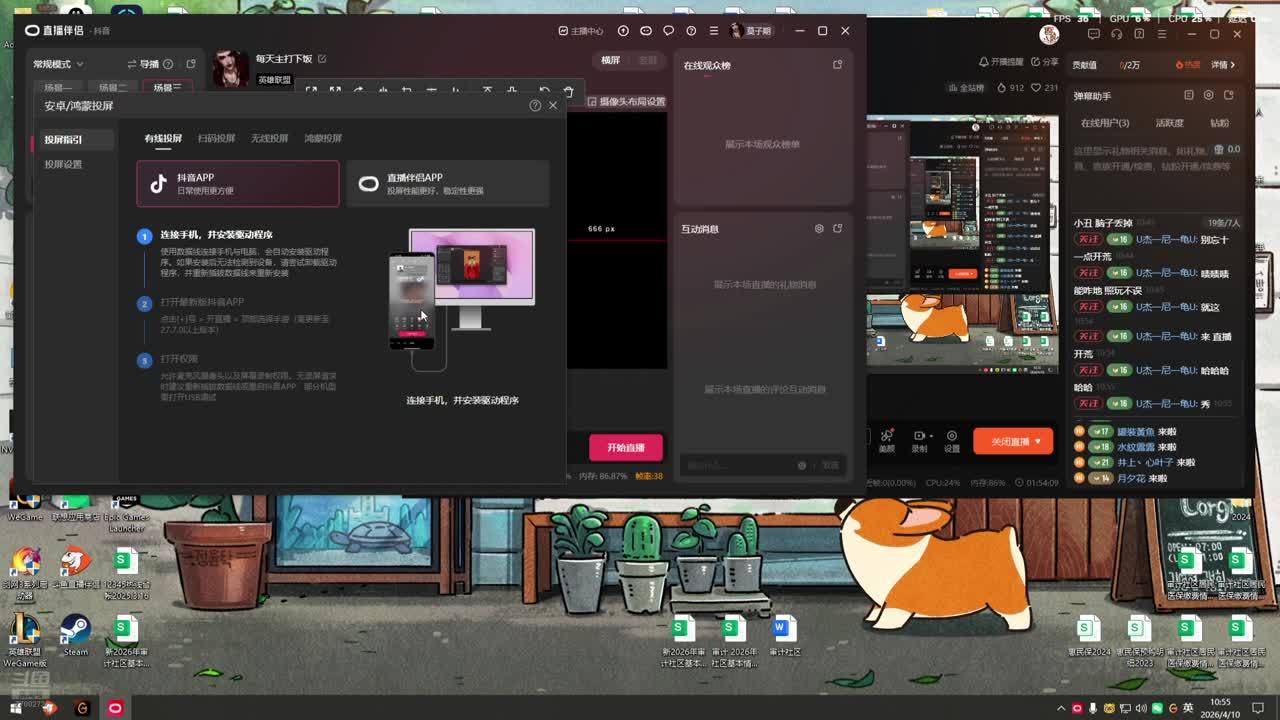Expand the 详情 chevron next to 热度
The height and width of the screenshot is (720, 1280).
1224,65
